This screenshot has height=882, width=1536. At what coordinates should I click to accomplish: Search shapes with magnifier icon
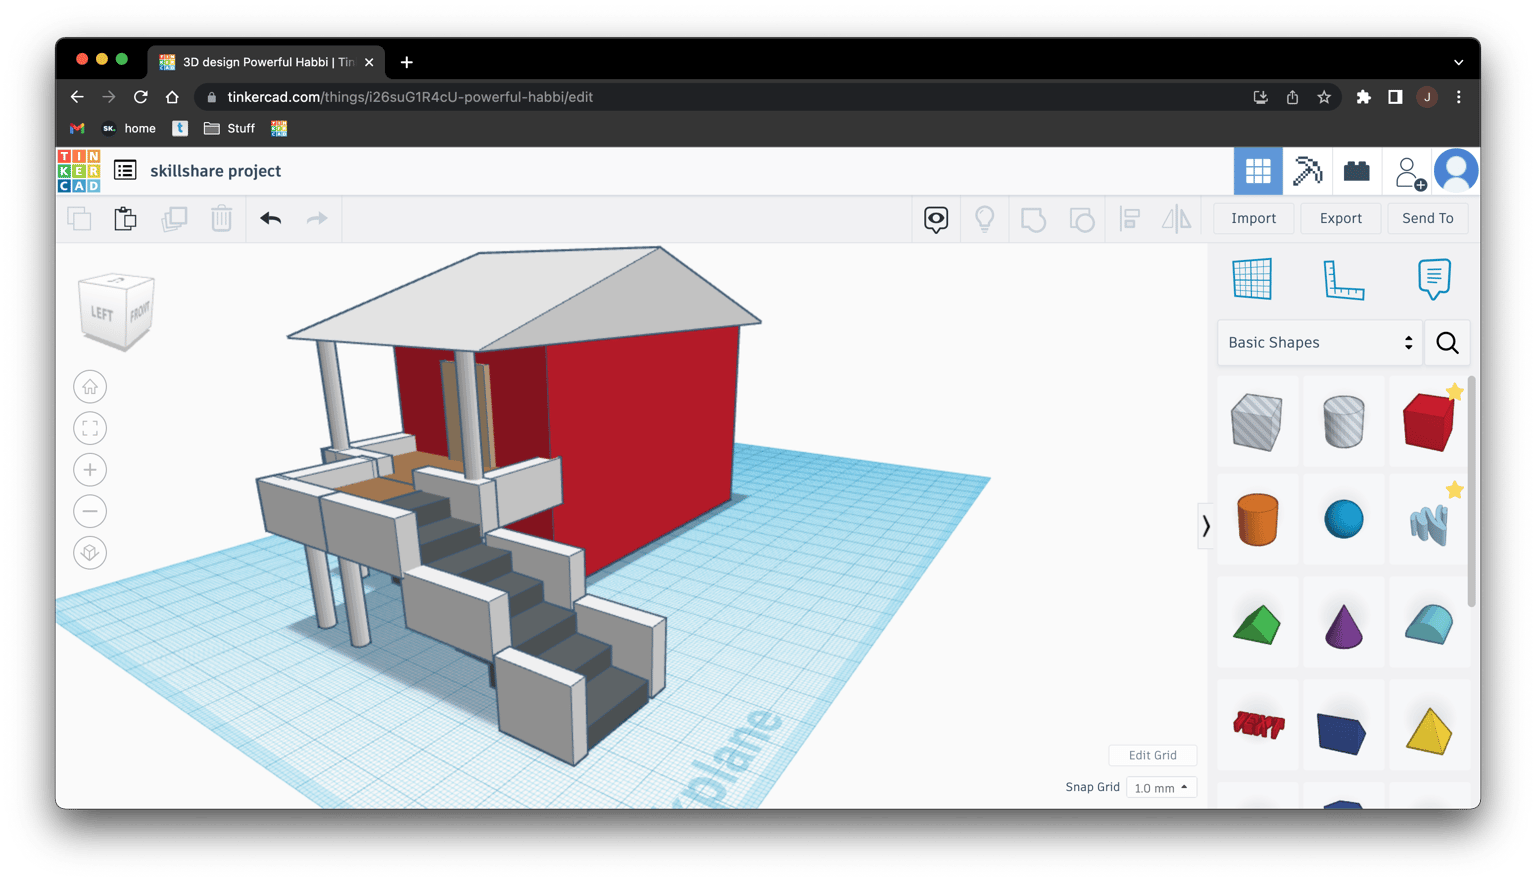pyautogui.click(x=1447, y=343)
